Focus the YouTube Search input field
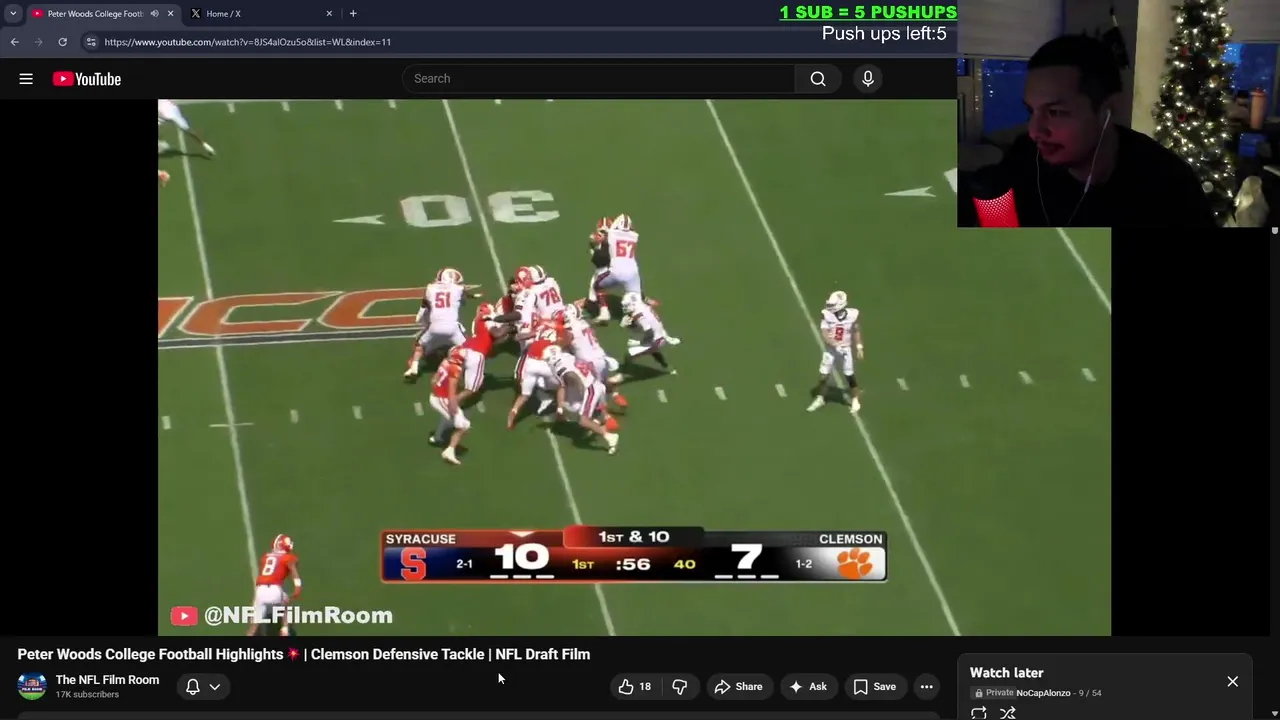1280x720 pixels. point(599,79)
